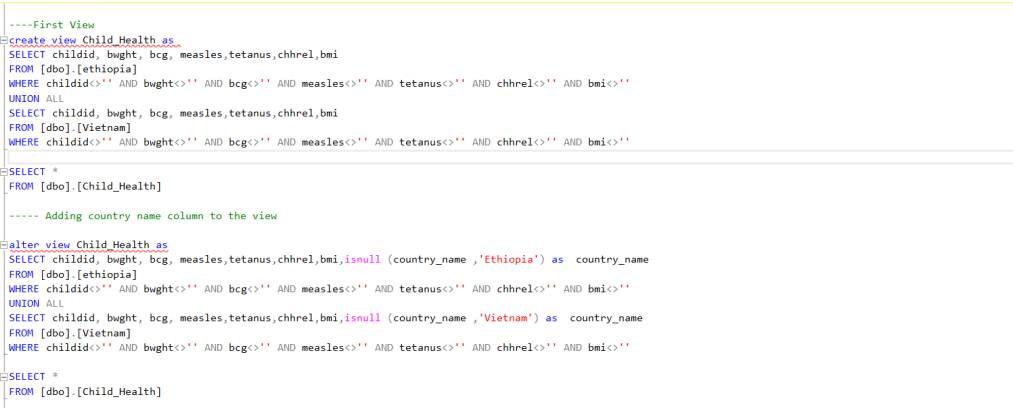Click '[dbo].[Vietnam]' in the create view statement

85,128
